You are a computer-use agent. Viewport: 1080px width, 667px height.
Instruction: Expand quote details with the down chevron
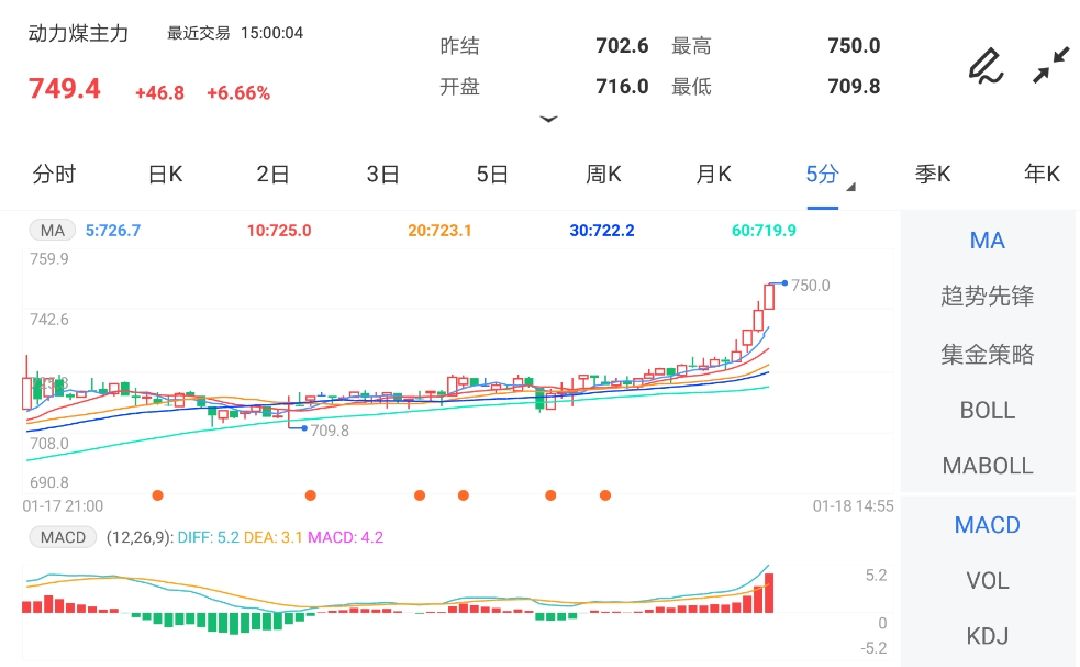point(548,119)
